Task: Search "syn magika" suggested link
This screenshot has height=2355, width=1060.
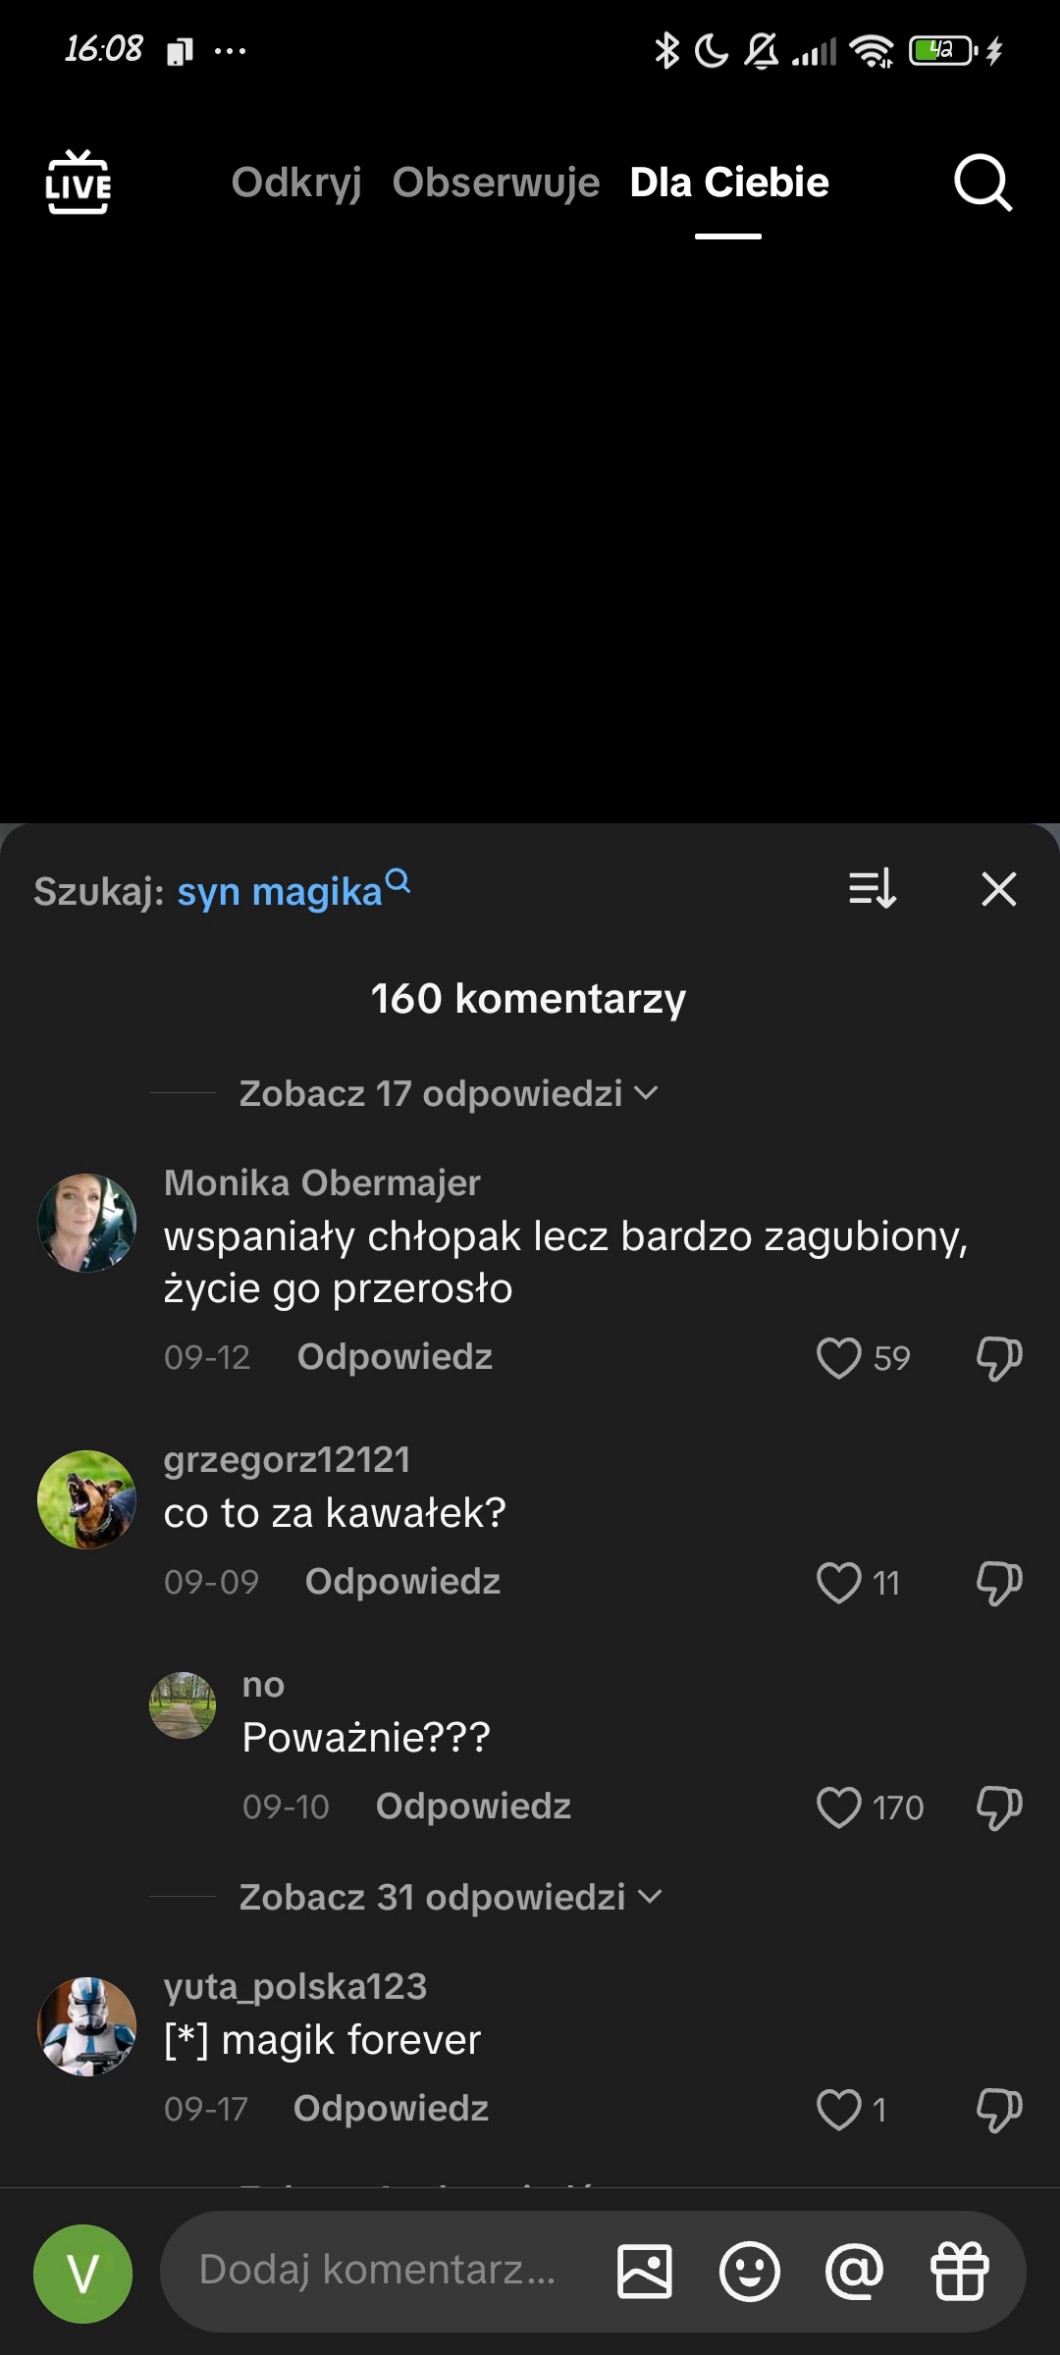Action: click(x=282, y=891)
